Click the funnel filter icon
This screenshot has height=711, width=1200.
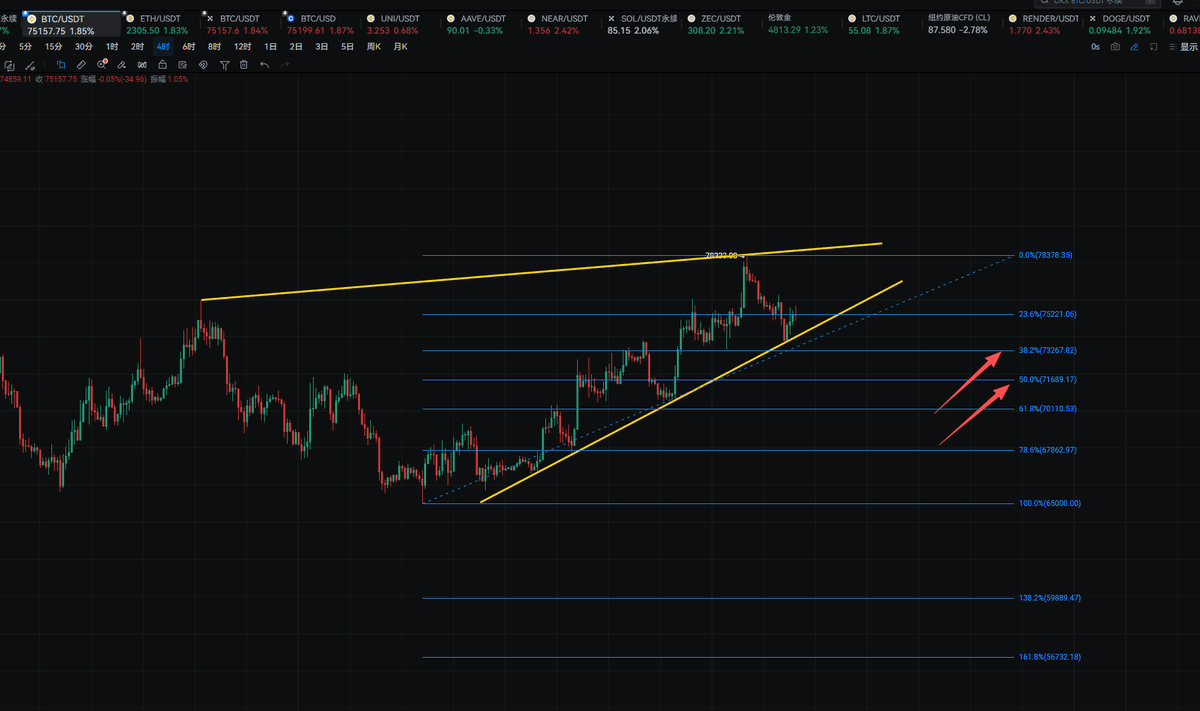click(x=224, y=65)
